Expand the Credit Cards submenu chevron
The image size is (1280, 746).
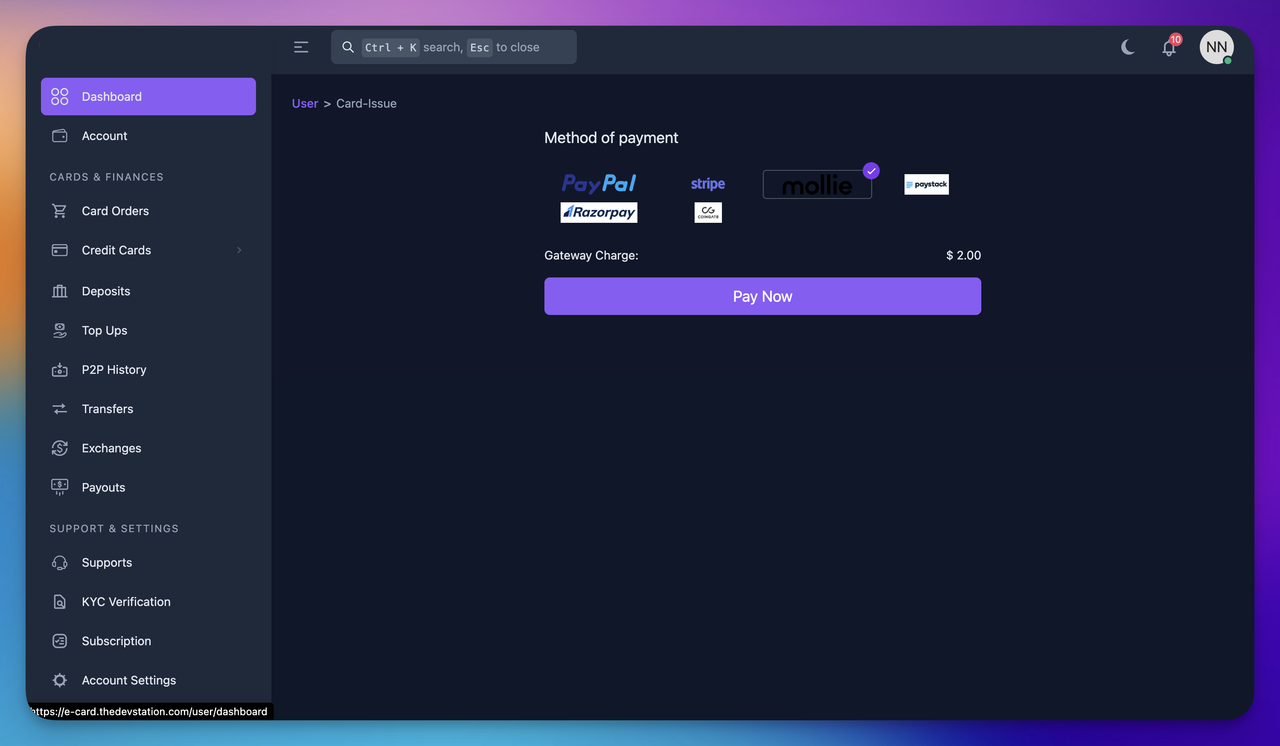pyautogui.click(x=239, y=250)
